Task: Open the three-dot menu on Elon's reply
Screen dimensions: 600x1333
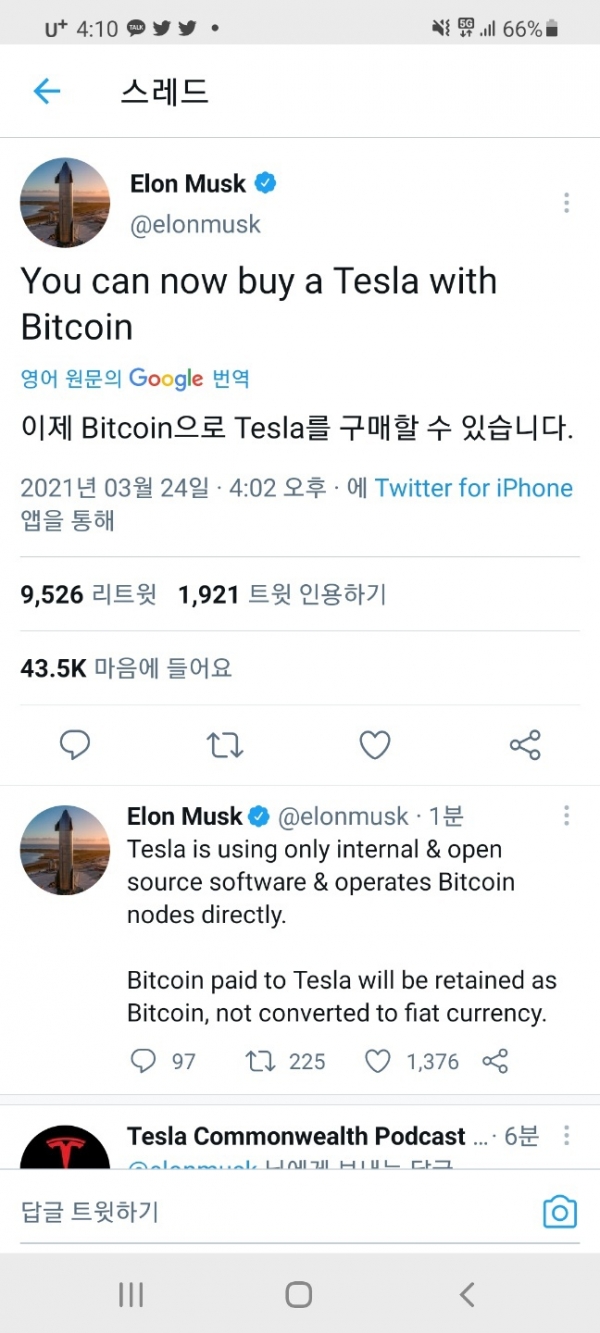Action: 566,817
